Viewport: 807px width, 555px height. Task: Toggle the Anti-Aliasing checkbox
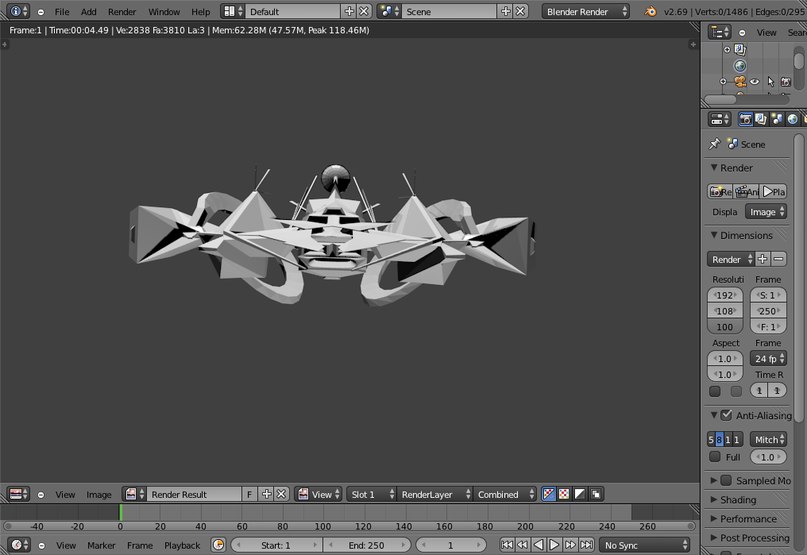[x=726, y=415]
